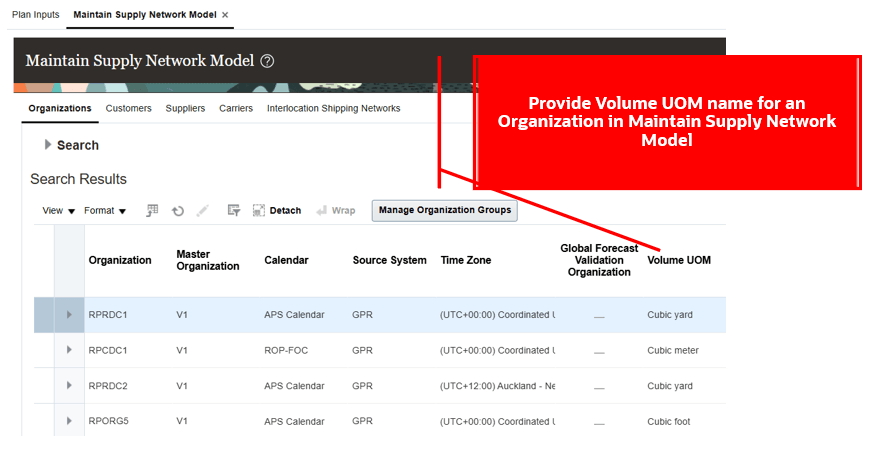
Task: Select the RPORG5 organization cell
Action: [x=108, y=421]
